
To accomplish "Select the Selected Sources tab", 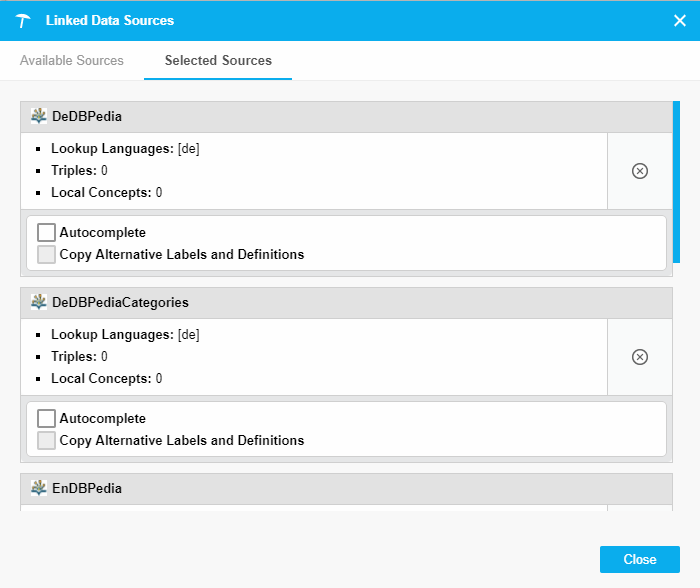I will [218, 61].
